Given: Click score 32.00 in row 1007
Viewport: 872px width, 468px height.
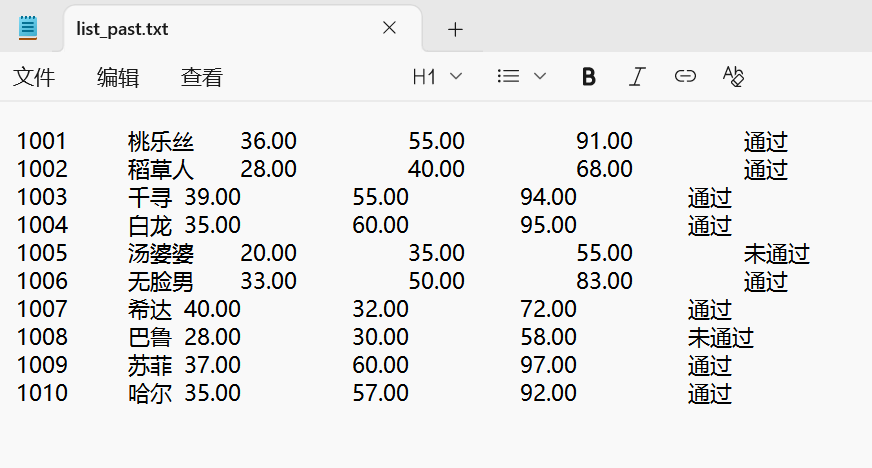Looking at the screenshot, I should (380, 309).
